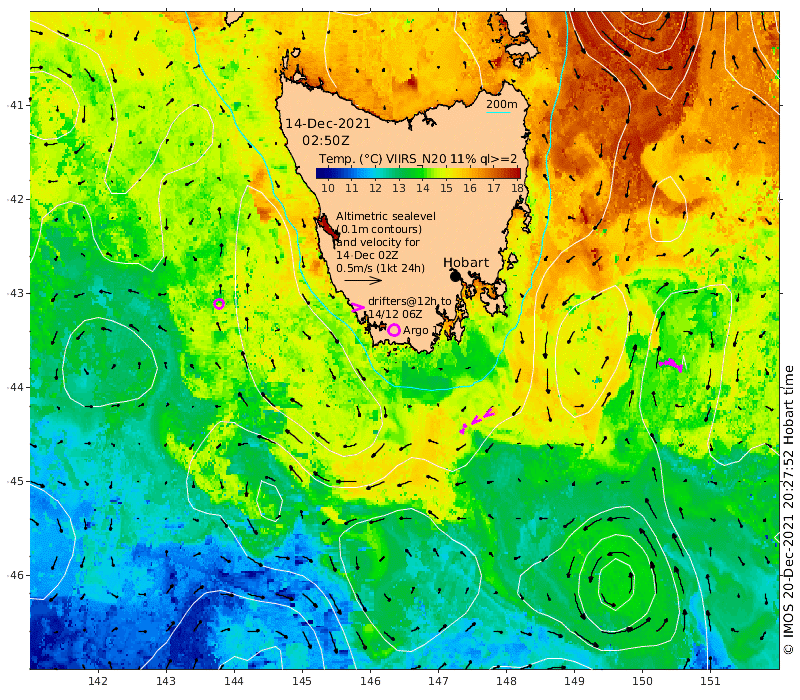The height and width of the screenshot is (700, 800).
Task: Click the 0.5m/s velocity scale arrow
Action: click(363, 280)
